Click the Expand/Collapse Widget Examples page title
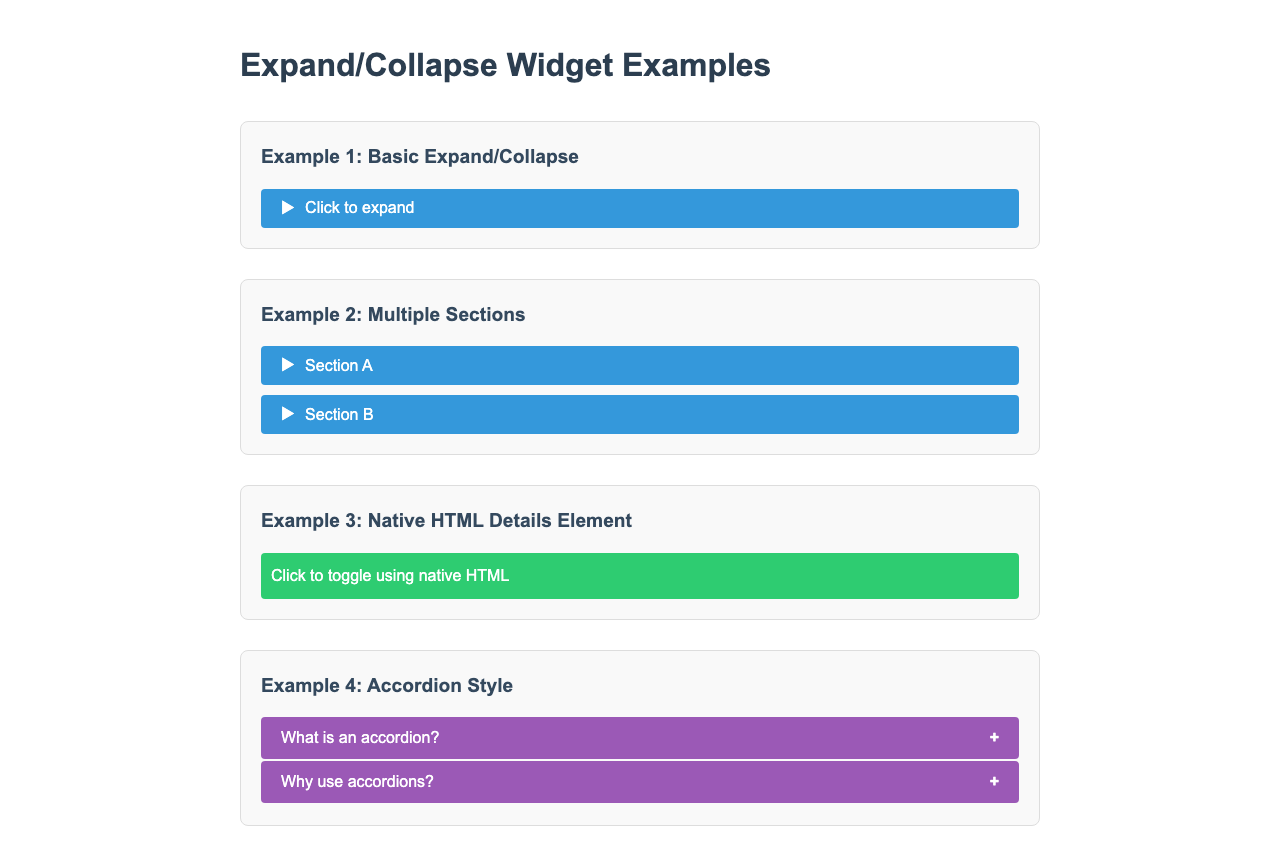The height and width of the screenshot is (866, 1280). pos(505,66)
